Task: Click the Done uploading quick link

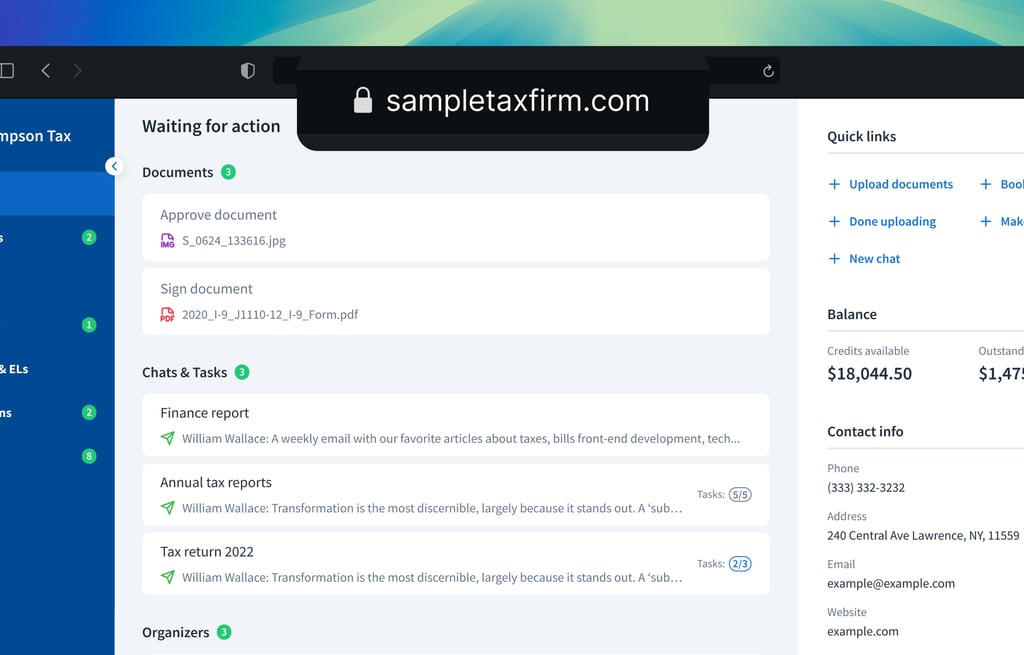Action: 892,222
